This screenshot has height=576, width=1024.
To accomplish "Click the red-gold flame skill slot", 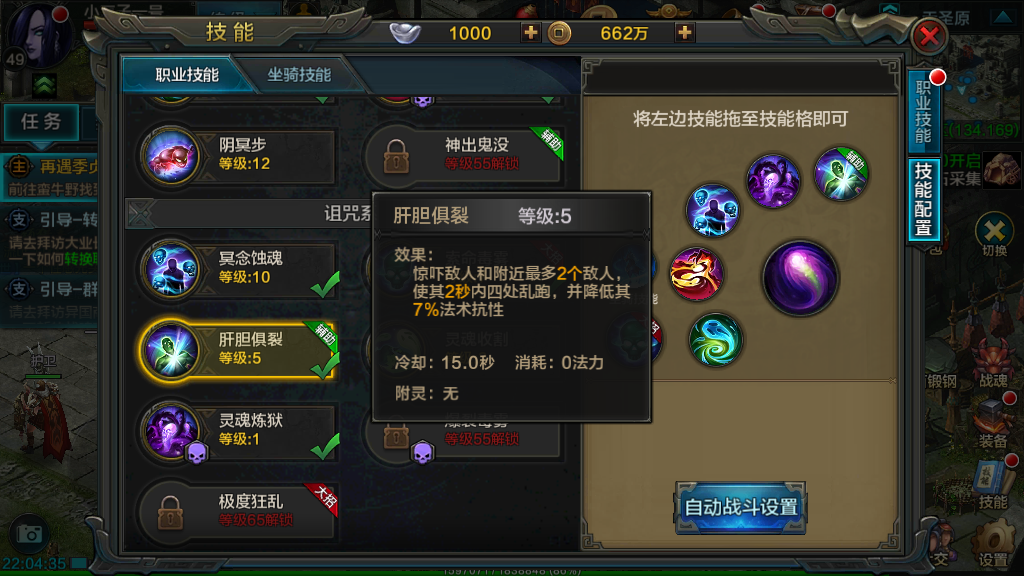I will [696, 274].
